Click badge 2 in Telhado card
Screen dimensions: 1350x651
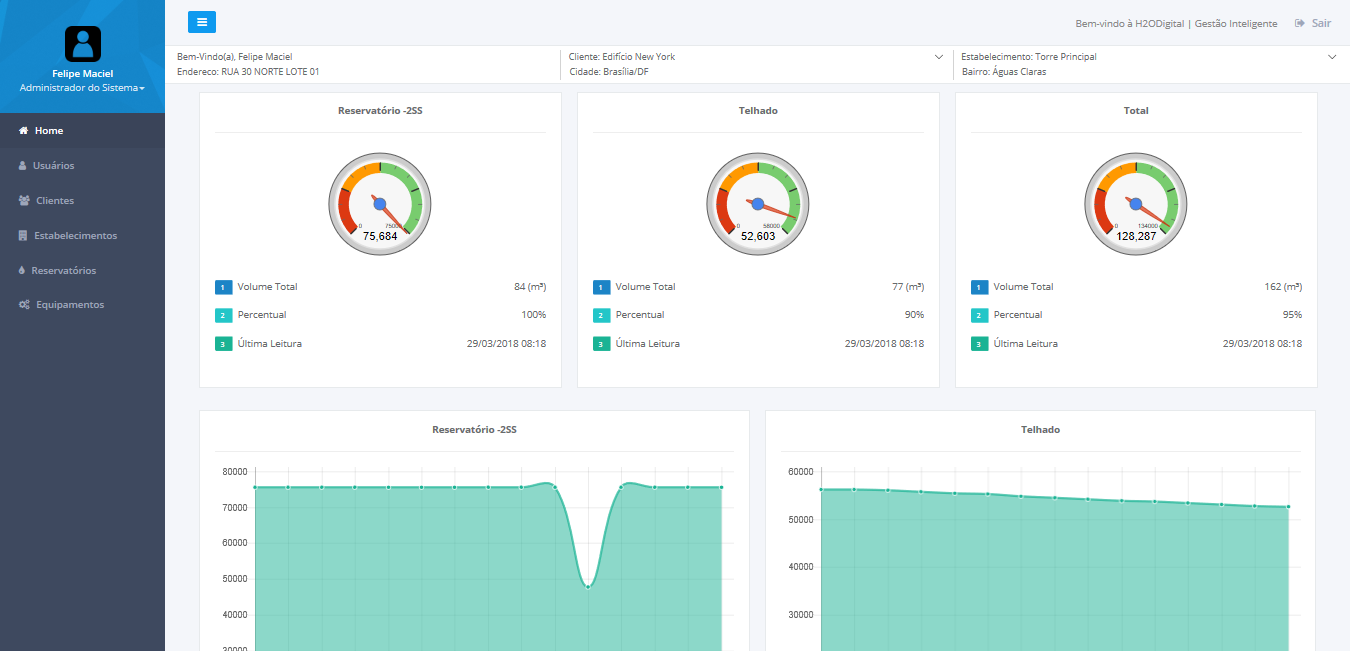coord(601,316)
